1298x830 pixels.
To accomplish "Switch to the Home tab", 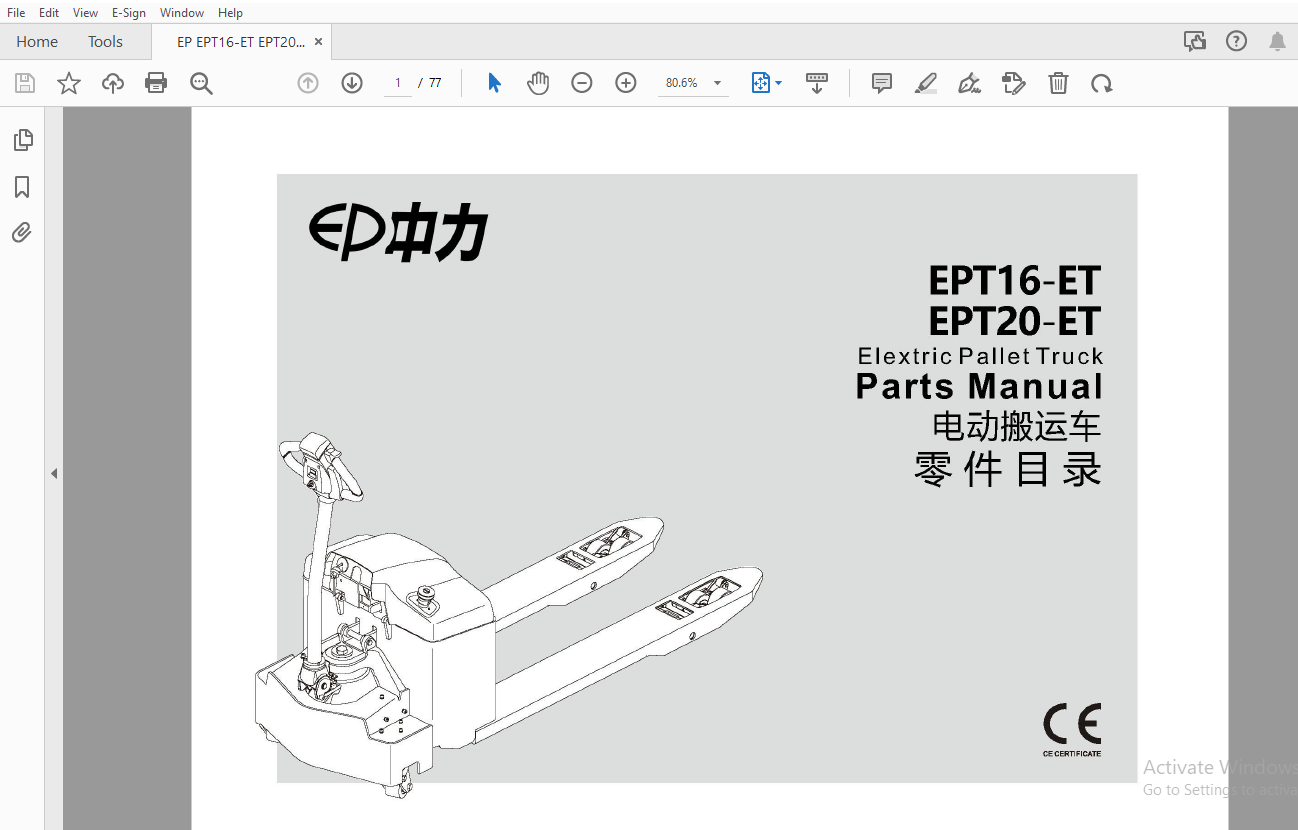I will (37, 42).
